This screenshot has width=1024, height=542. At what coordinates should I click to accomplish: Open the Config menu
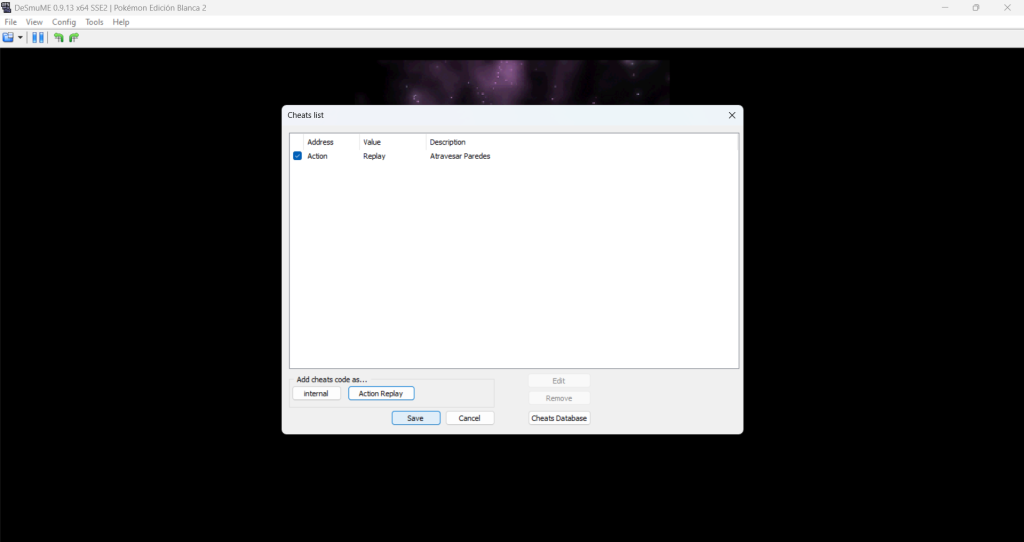(64, 22)
